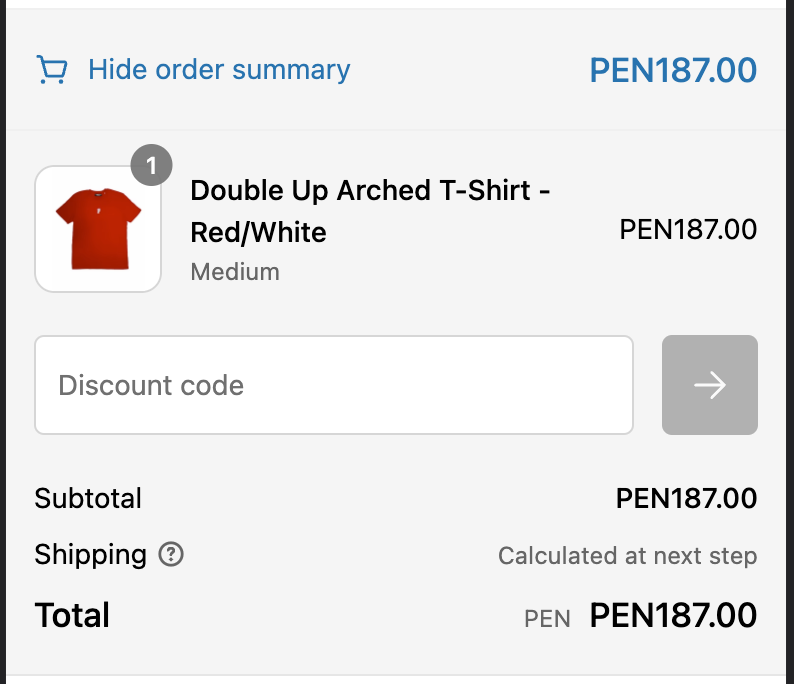Click the T-shirt line item price

pos(688,229)
